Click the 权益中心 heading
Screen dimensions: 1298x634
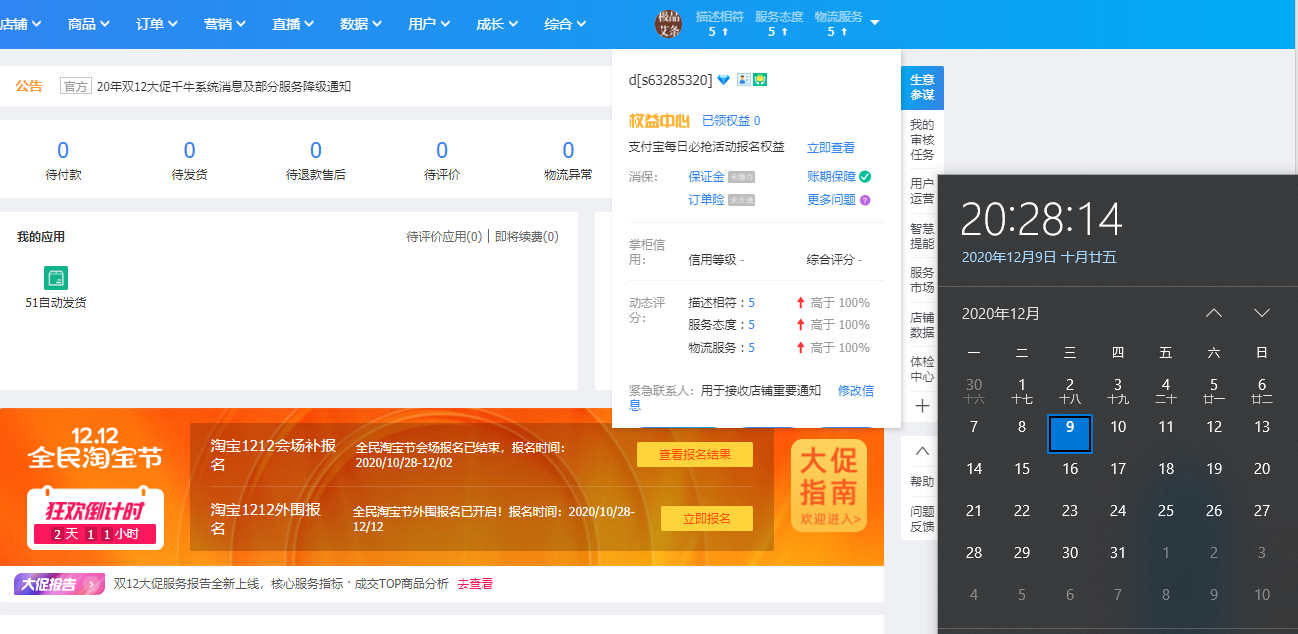[659, 121]
